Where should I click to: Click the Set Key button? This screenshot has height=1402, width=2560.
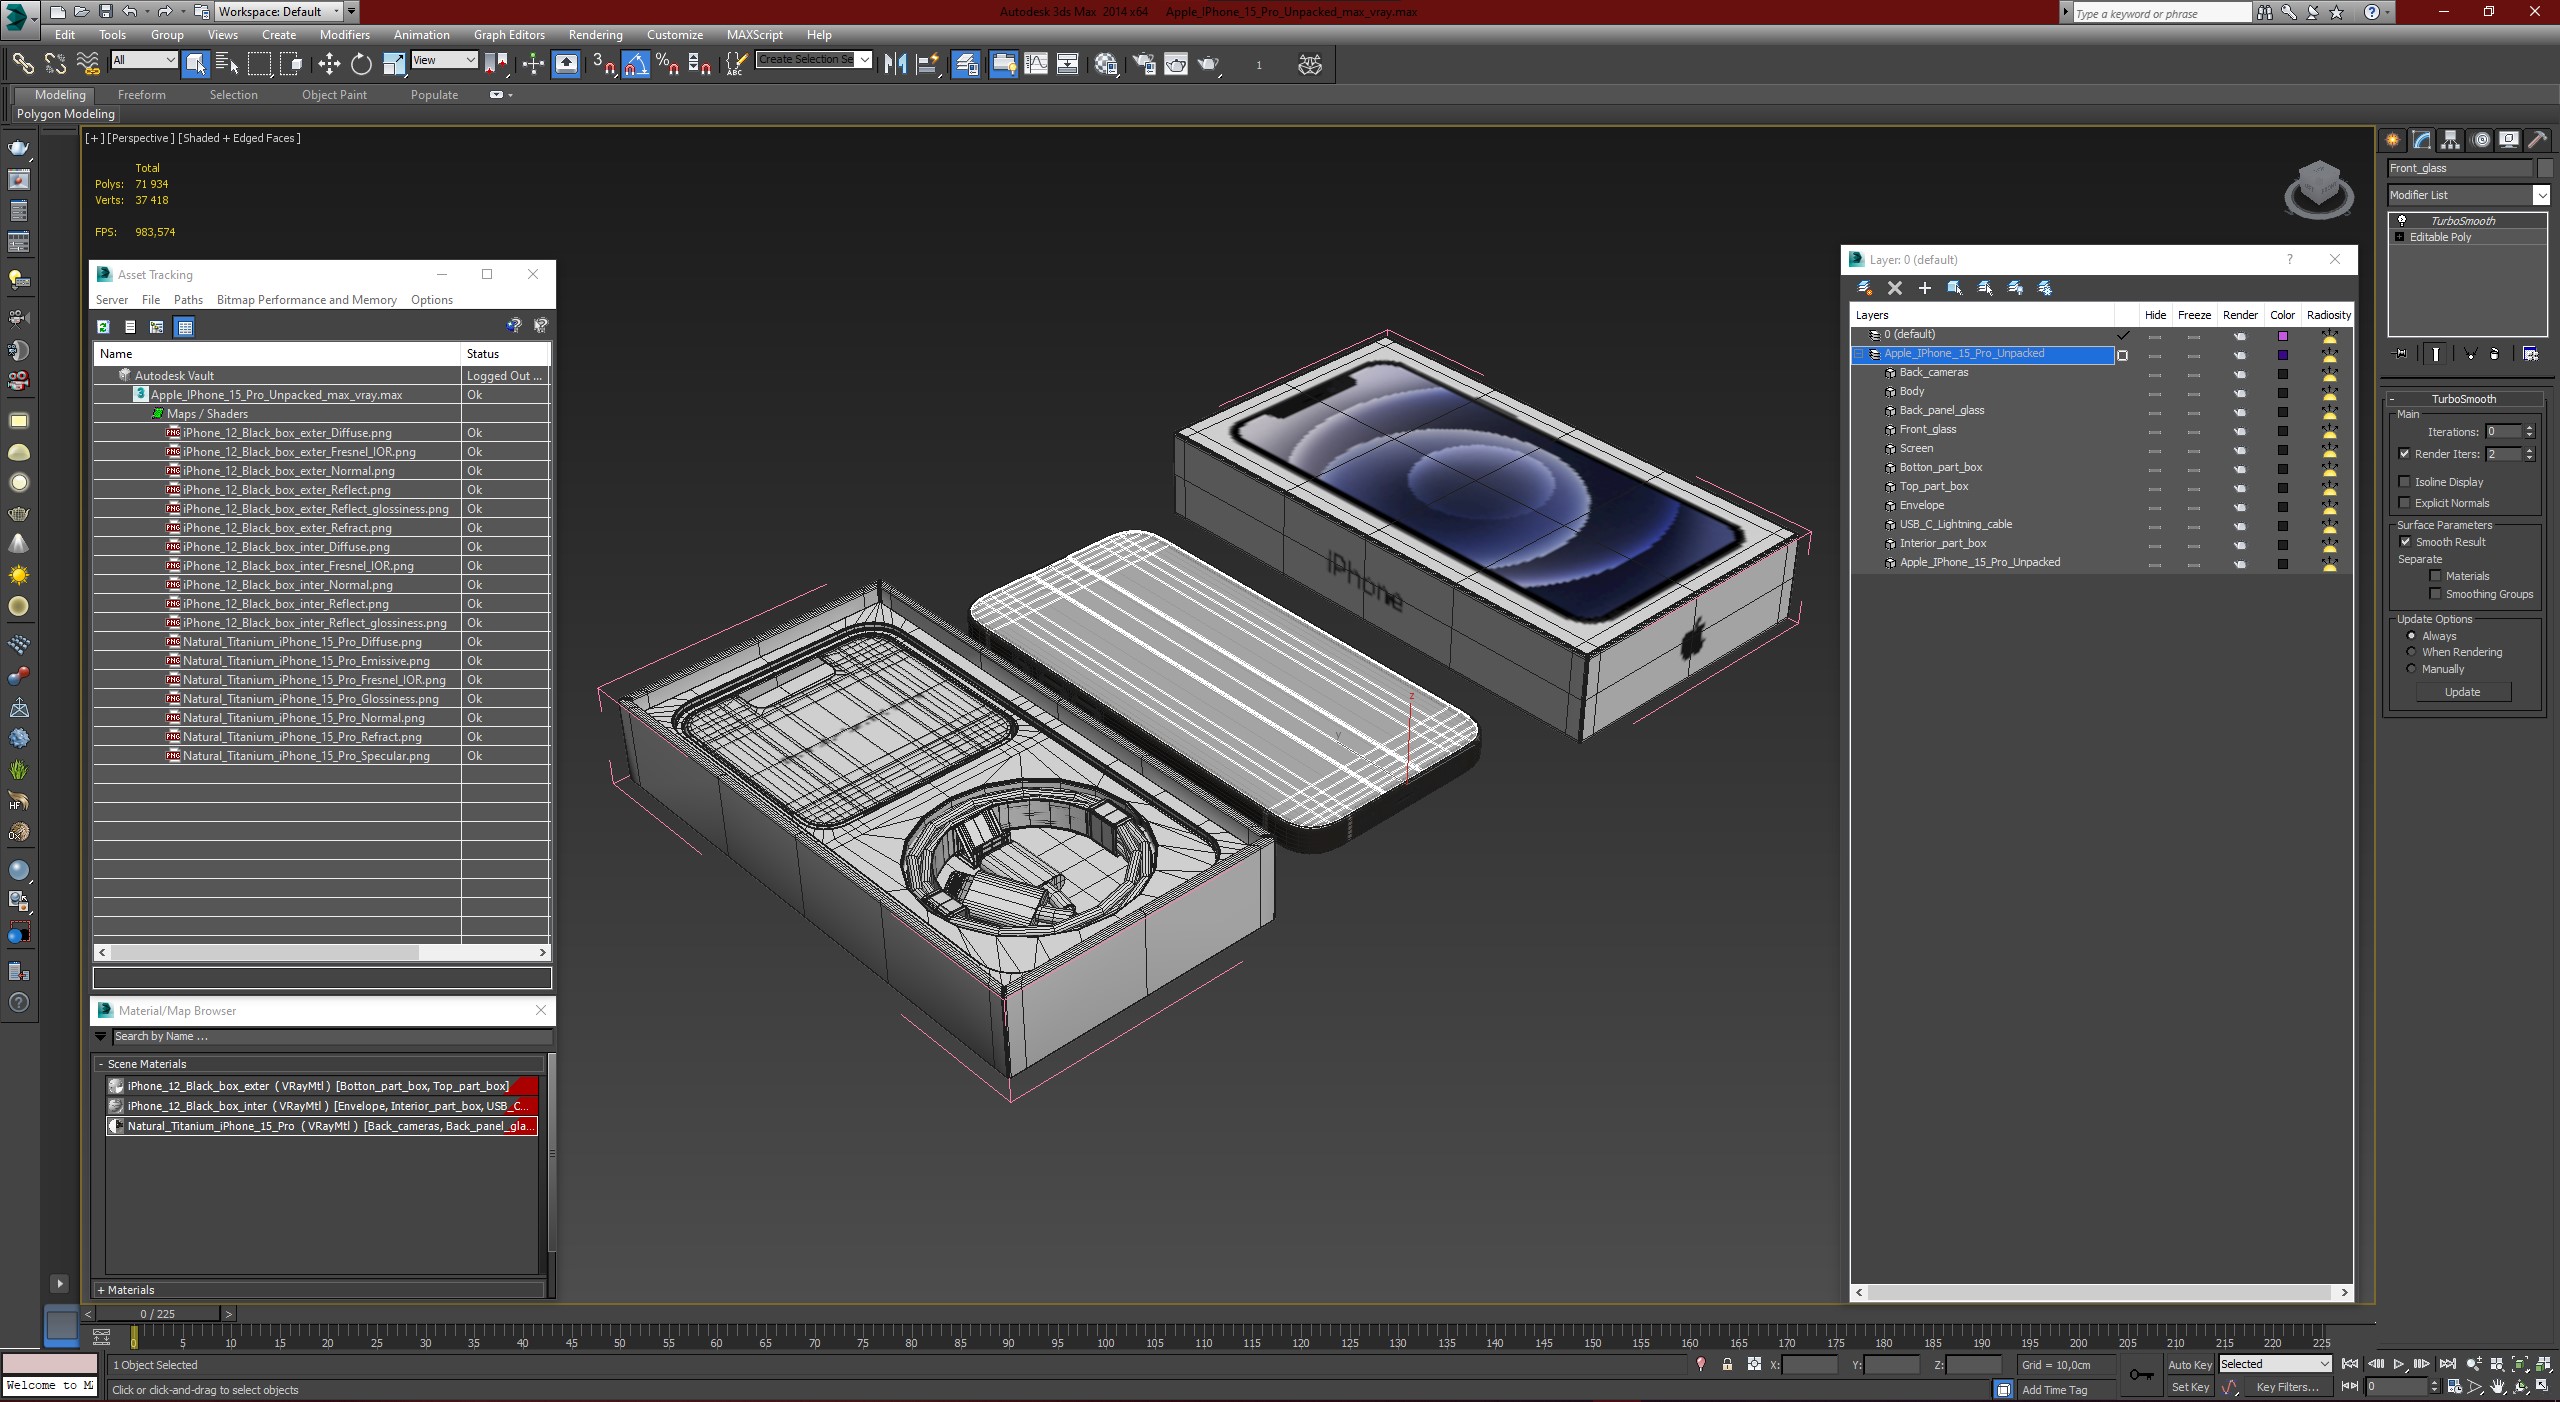pyautogui.click(x=2189, y=1387)
